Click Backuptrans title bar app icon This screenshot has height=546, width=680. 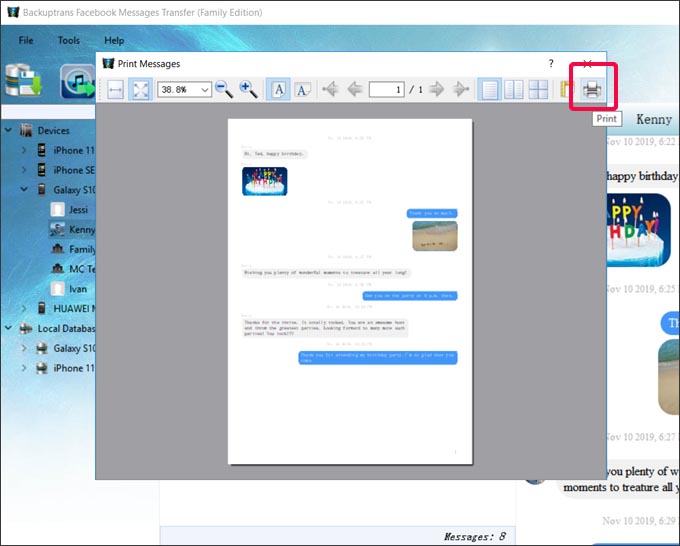pos(13,12)
